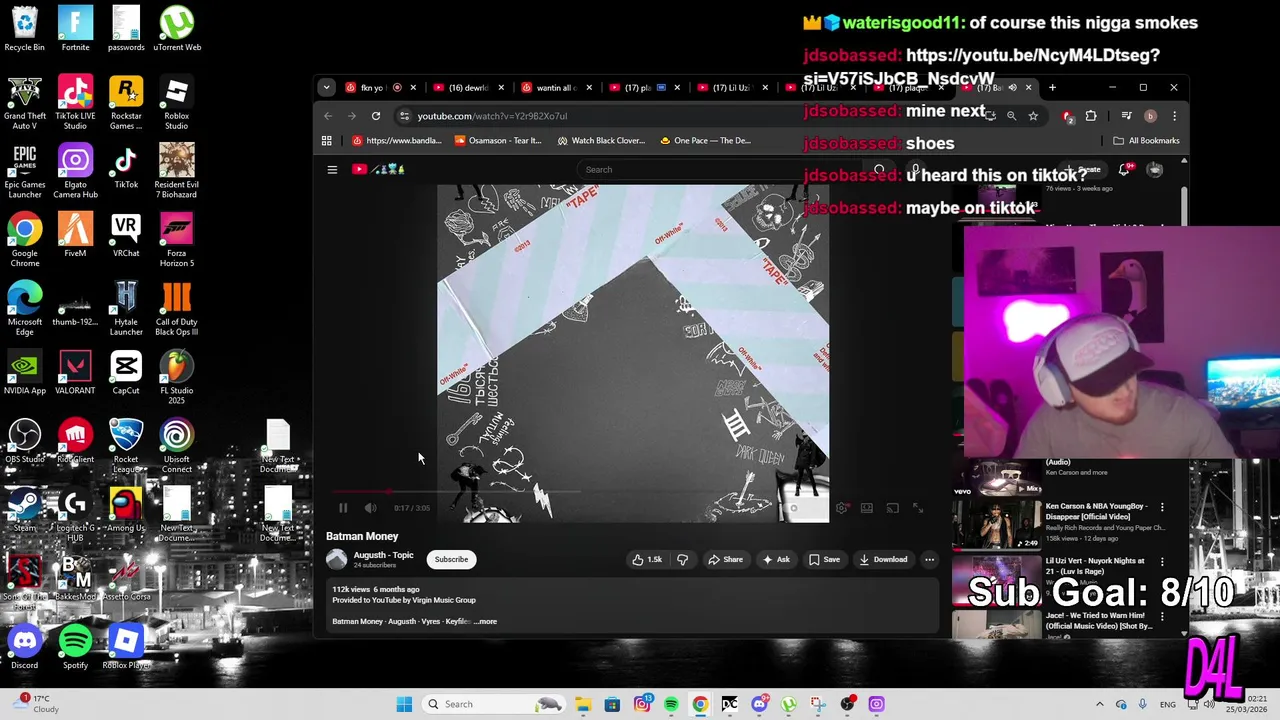Open Chrome tab search dropdown arrow
The image size is (1280, 720).
(x=326, y=87)
